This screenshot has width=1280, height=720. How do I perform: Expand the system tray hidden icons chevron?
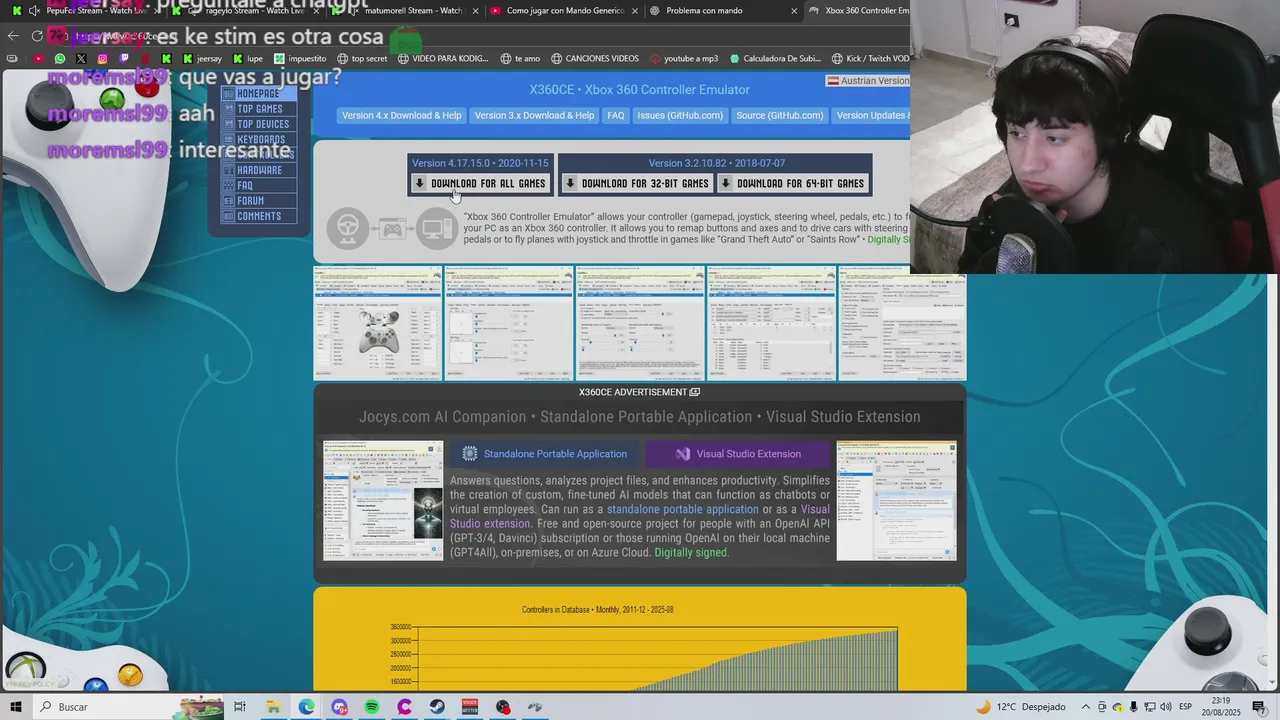pyautogui.click(x=1086, y=707)
